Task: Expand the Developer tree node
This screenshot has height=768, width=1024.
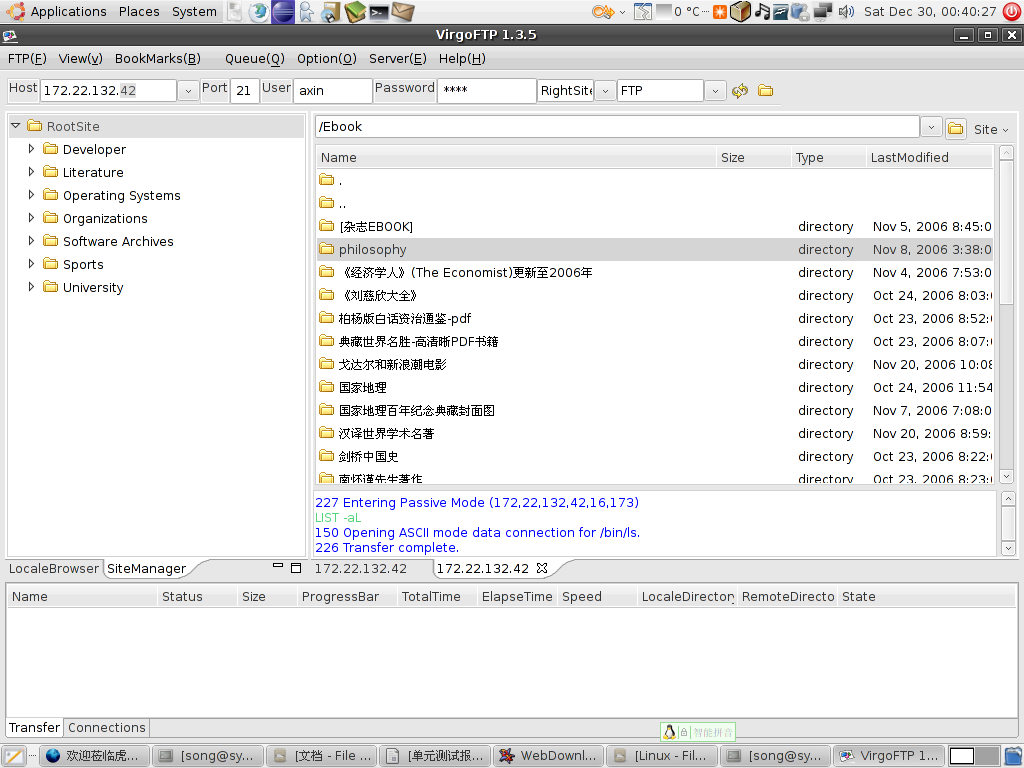Action: (x=31, y=149)
